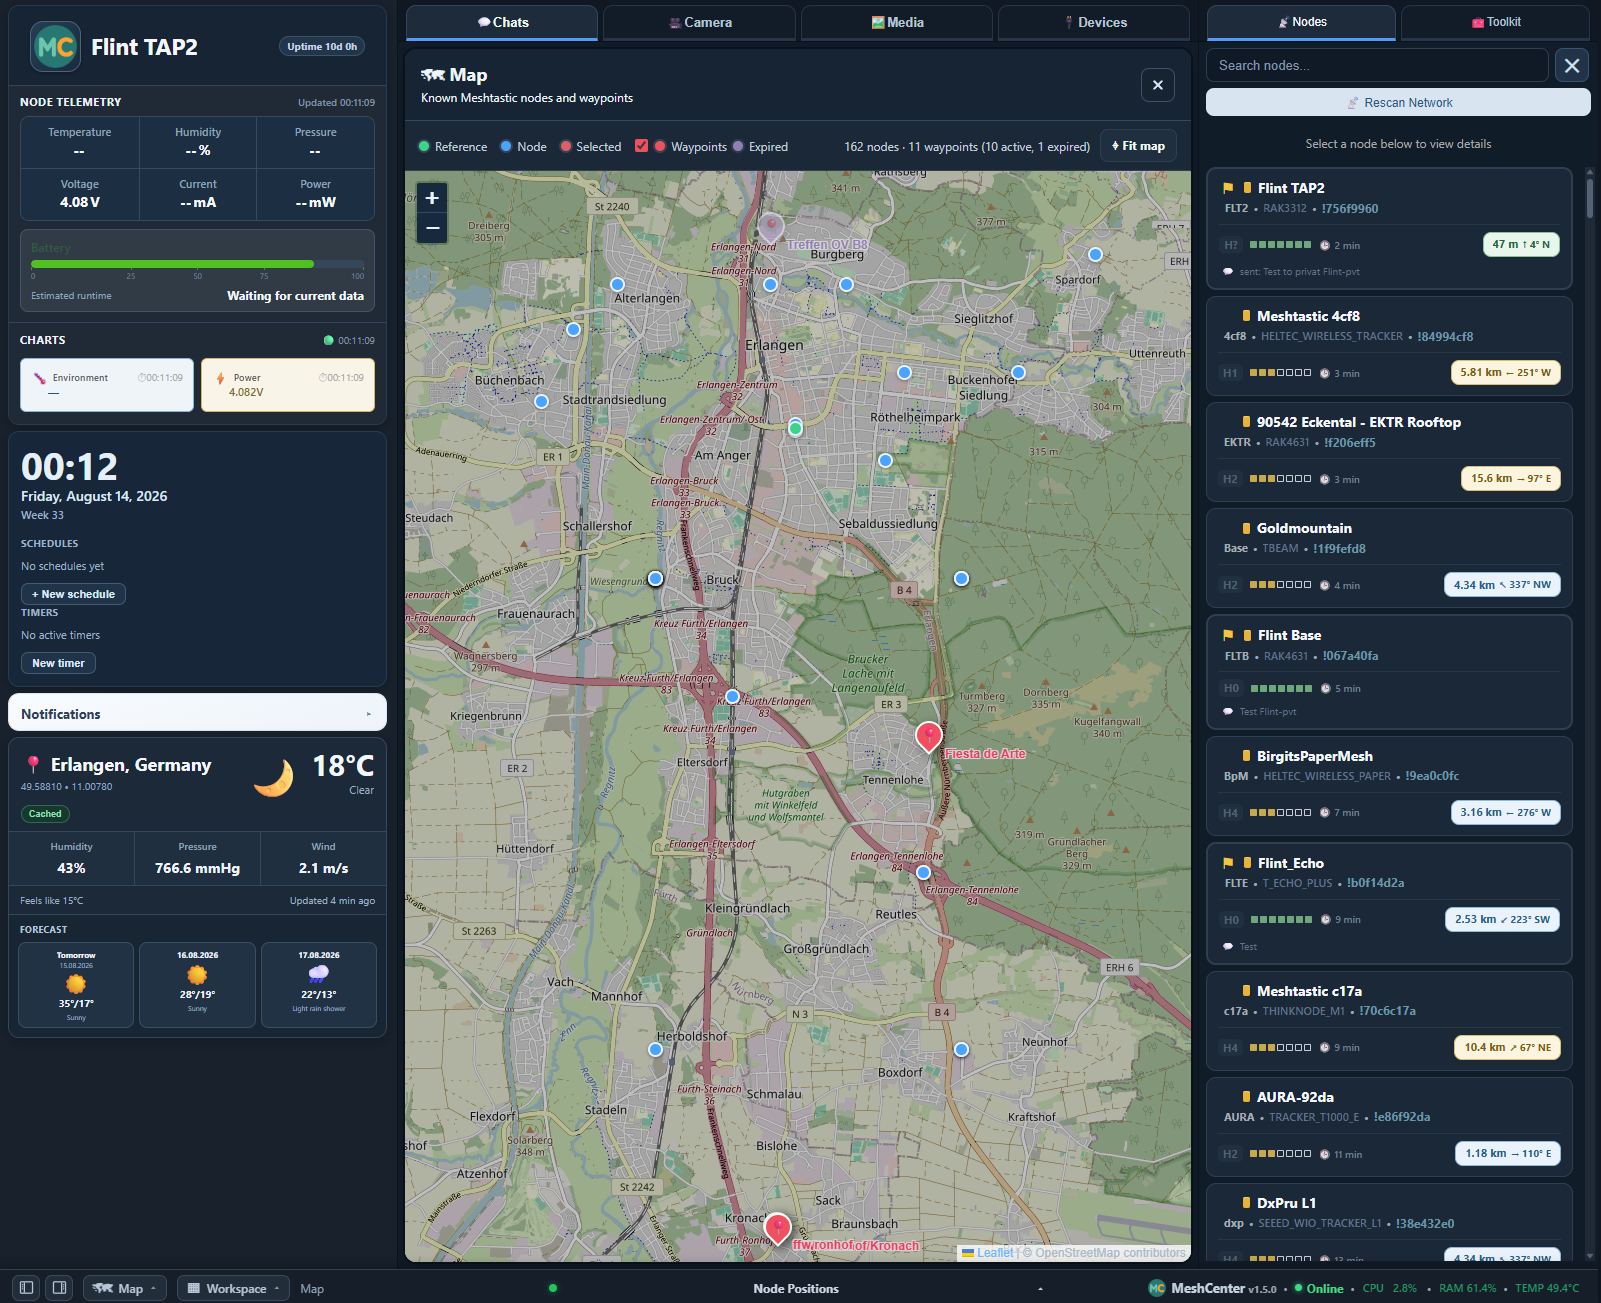
Task: Create a New timer
Action: (58, 663)
